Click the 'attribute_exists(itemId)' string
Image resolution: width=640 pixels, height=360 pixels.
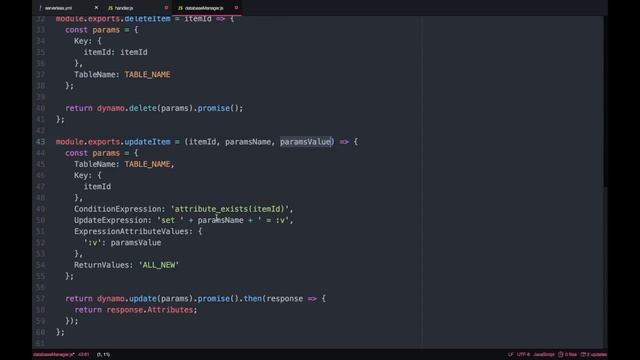[x=229, y=209]
